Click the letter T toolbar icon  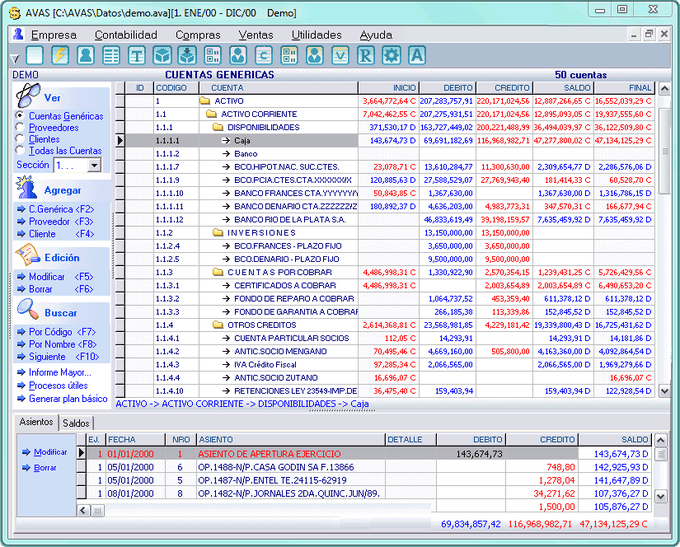[x=137, y=55]
